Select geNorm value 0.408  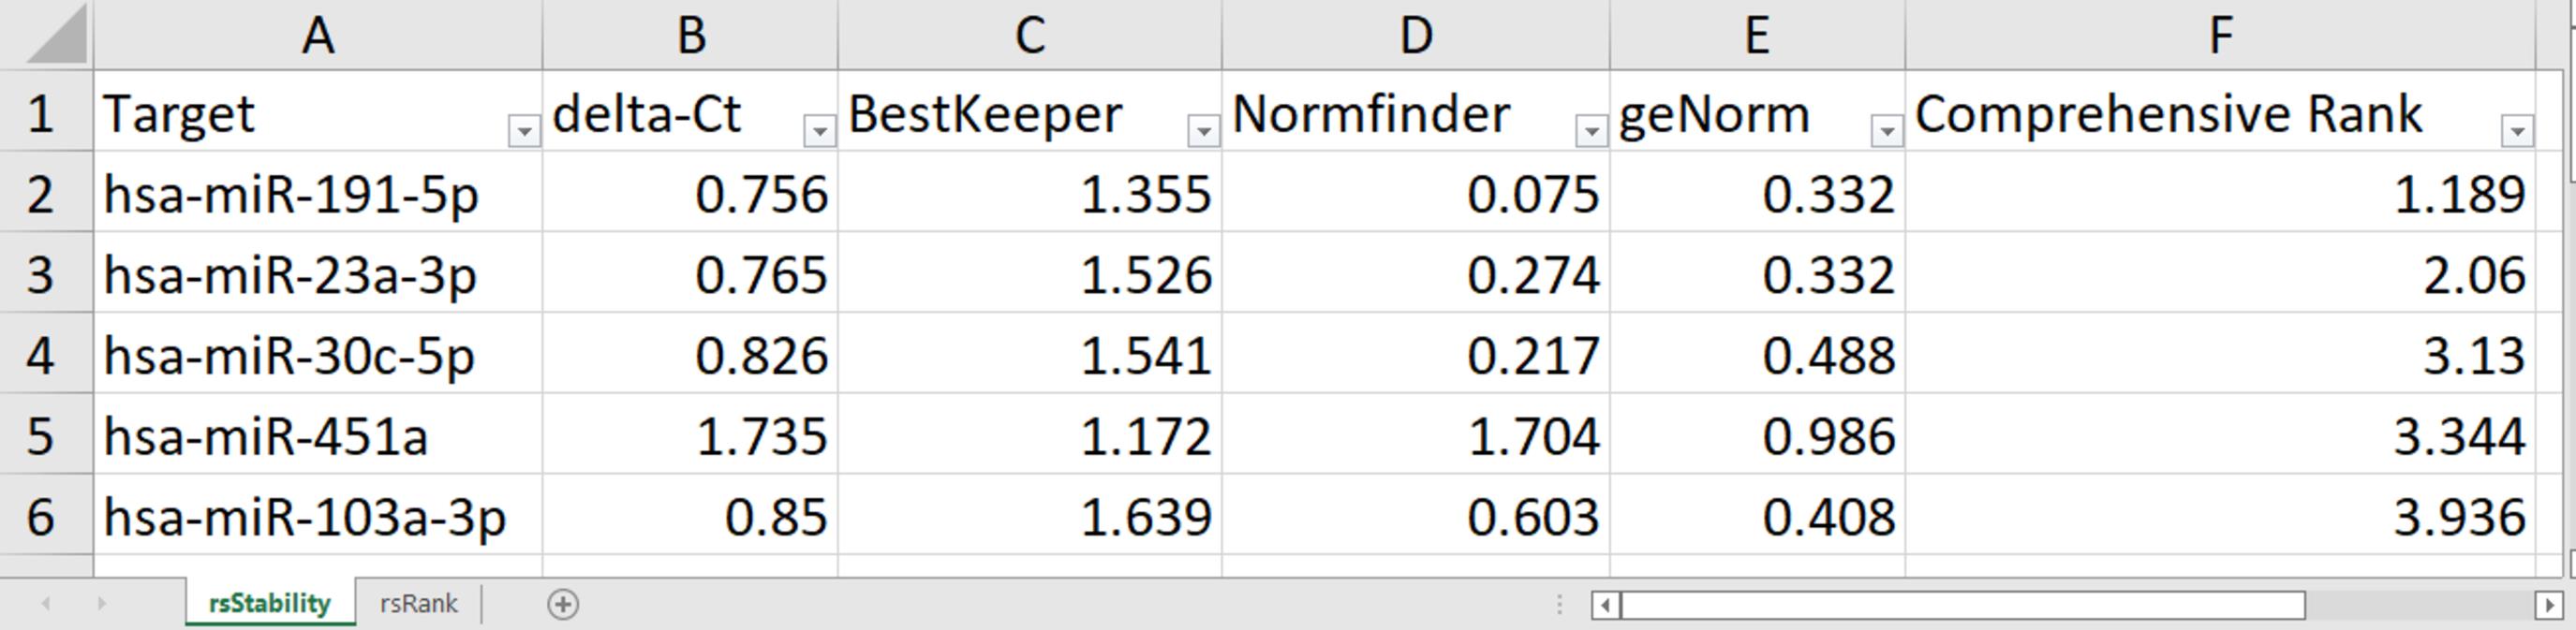pyautogui.click(x=1757, y=515)
